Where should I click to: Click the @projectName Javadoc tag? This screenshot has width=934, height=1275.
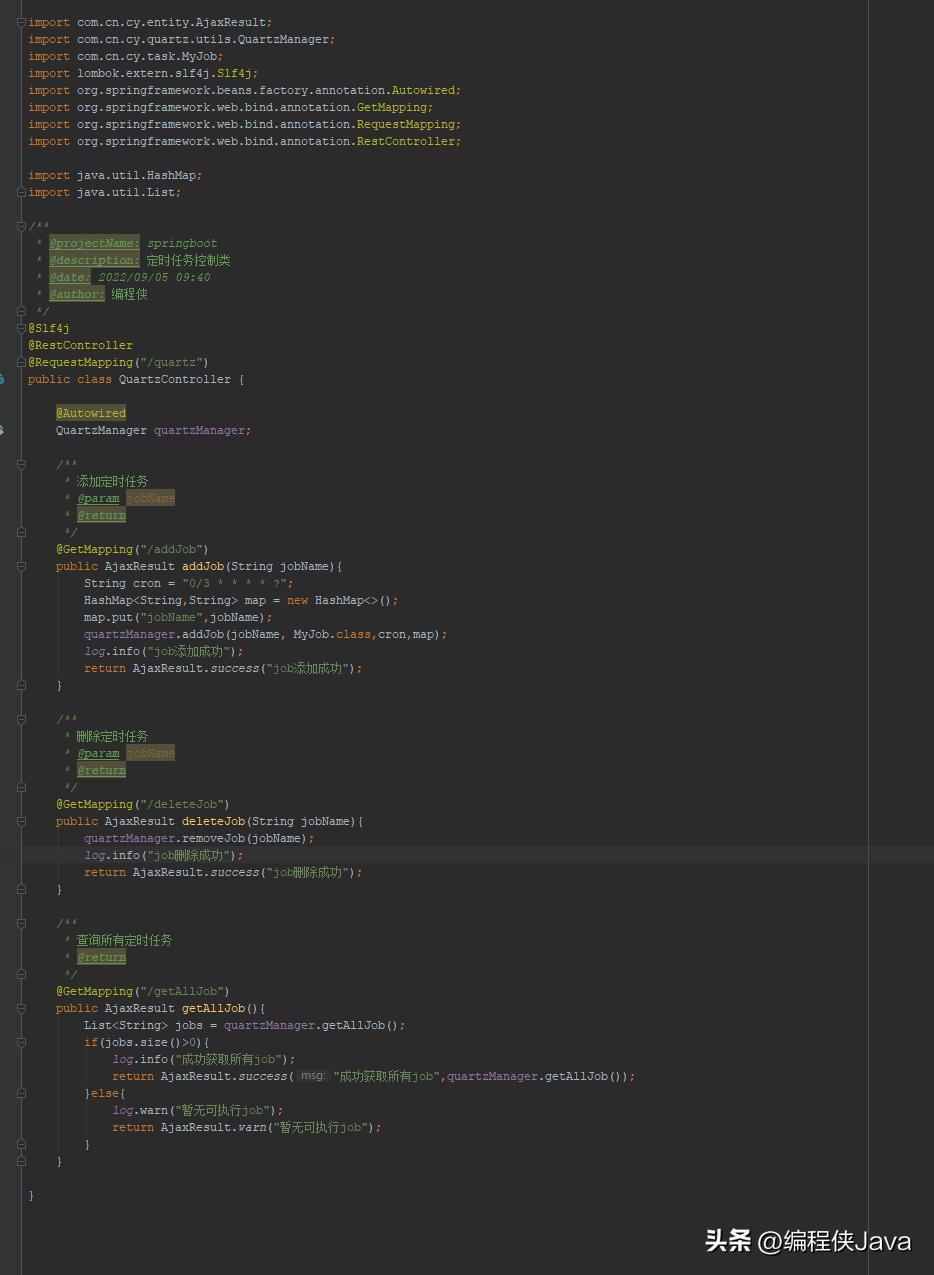click(x=95, y=243)
